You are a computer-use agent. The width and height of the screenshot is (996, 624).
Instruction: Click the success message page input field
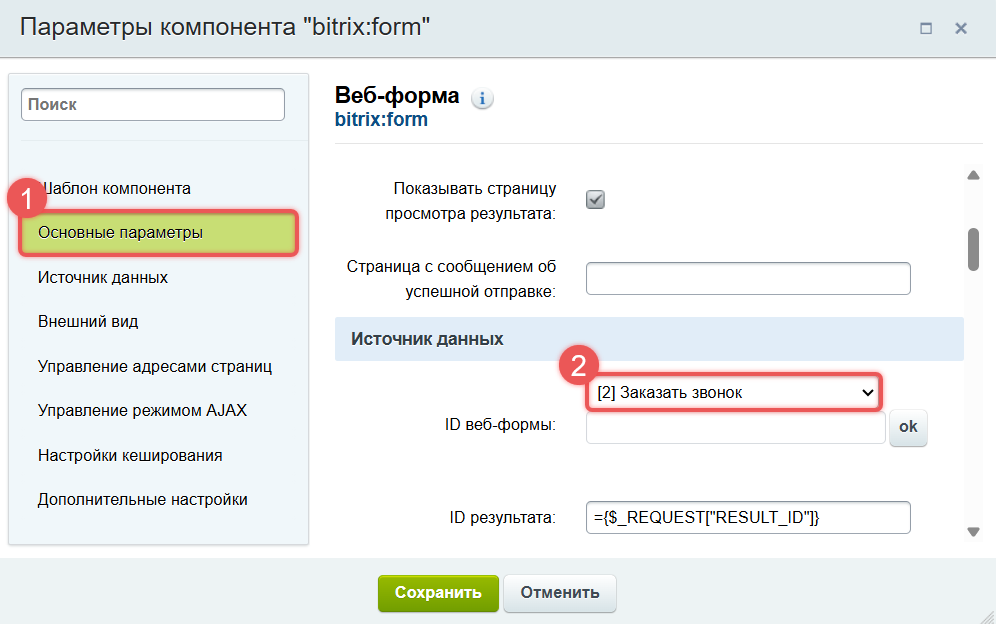748,278
